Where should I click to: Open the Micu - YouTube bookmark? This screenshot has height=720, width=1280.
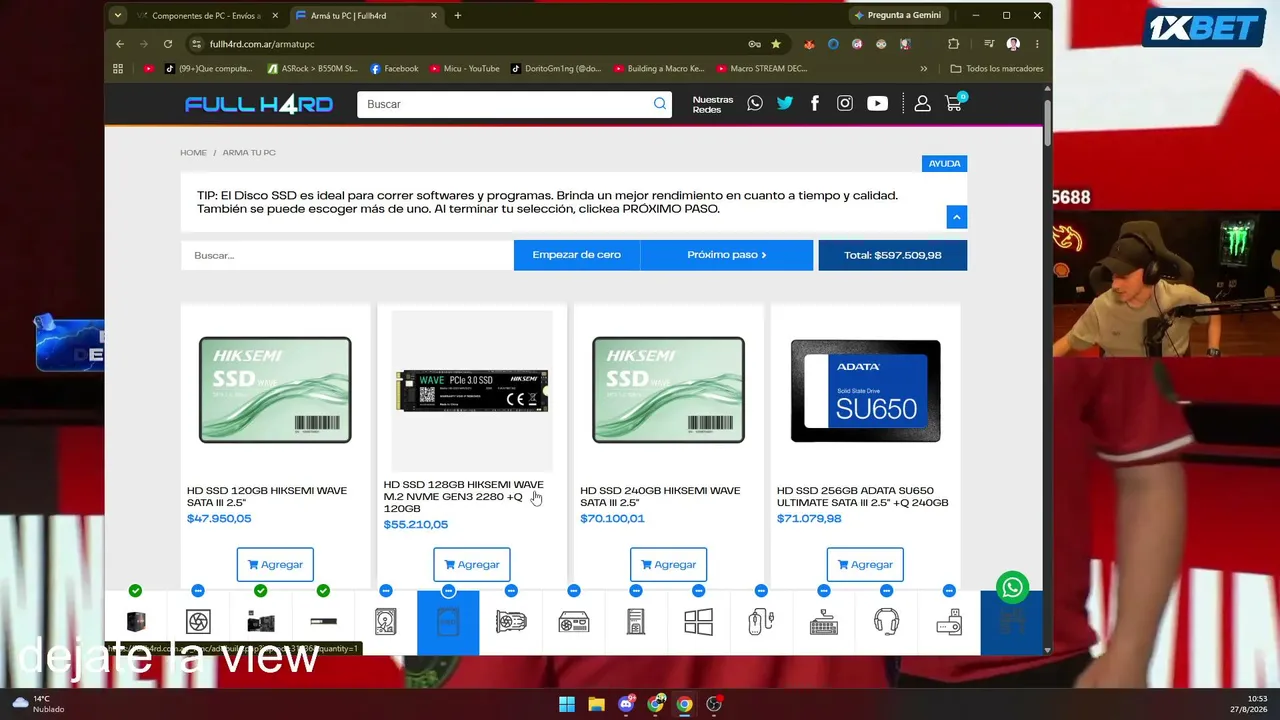point(464,69)
